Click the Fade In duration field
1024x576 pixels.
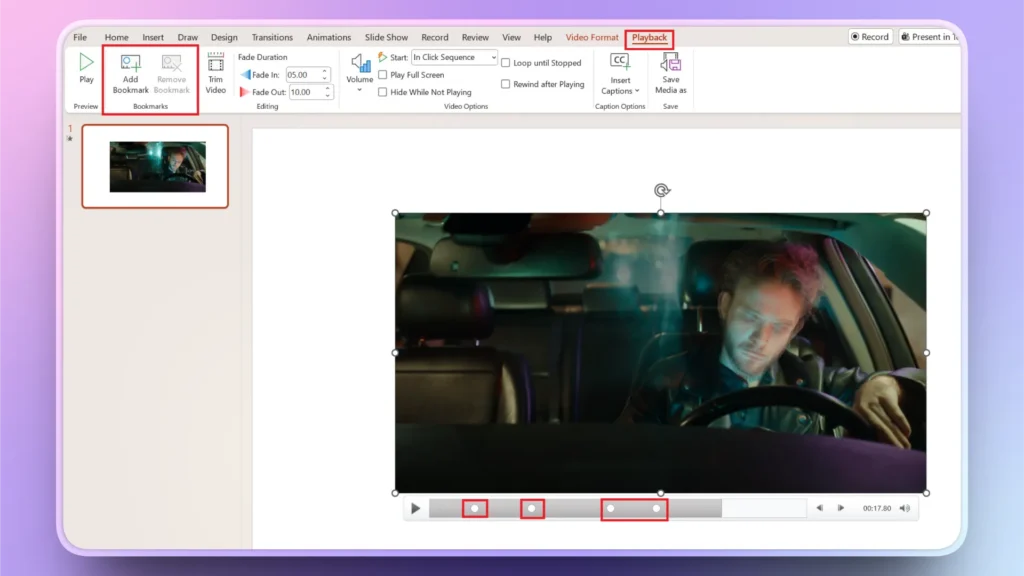(302, 75)
